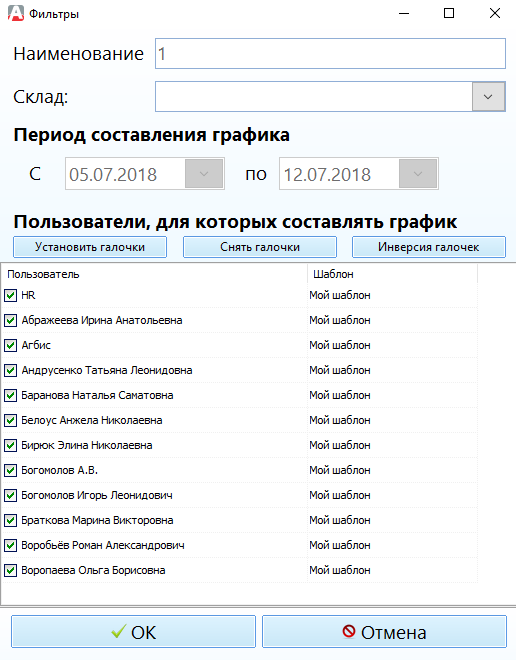Viewport: 516px width, 660px height.
Task: Click the Шаблон column header
Action: (x=393, y=274)
